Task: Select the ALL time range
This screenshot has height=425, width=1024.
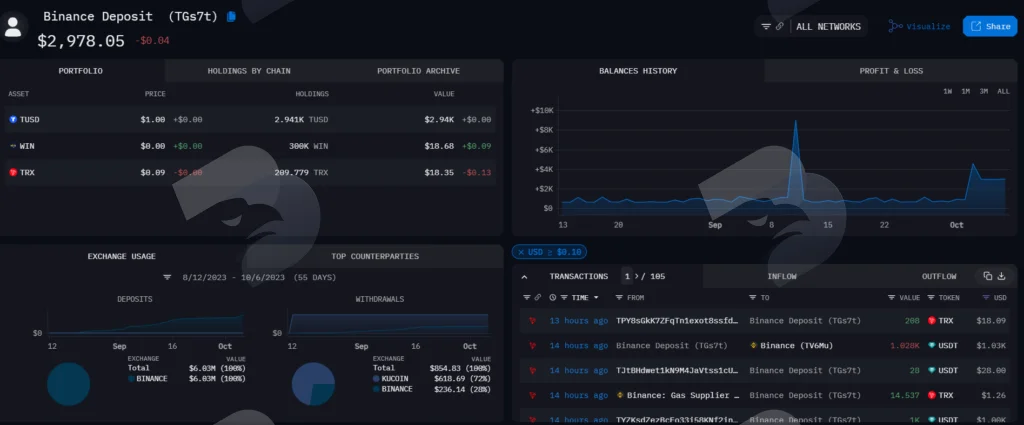Action: point(1004,91)
